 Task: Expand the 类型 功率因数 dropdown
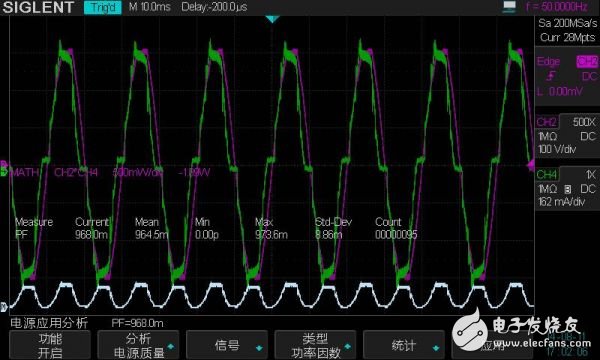coord(315,345)
